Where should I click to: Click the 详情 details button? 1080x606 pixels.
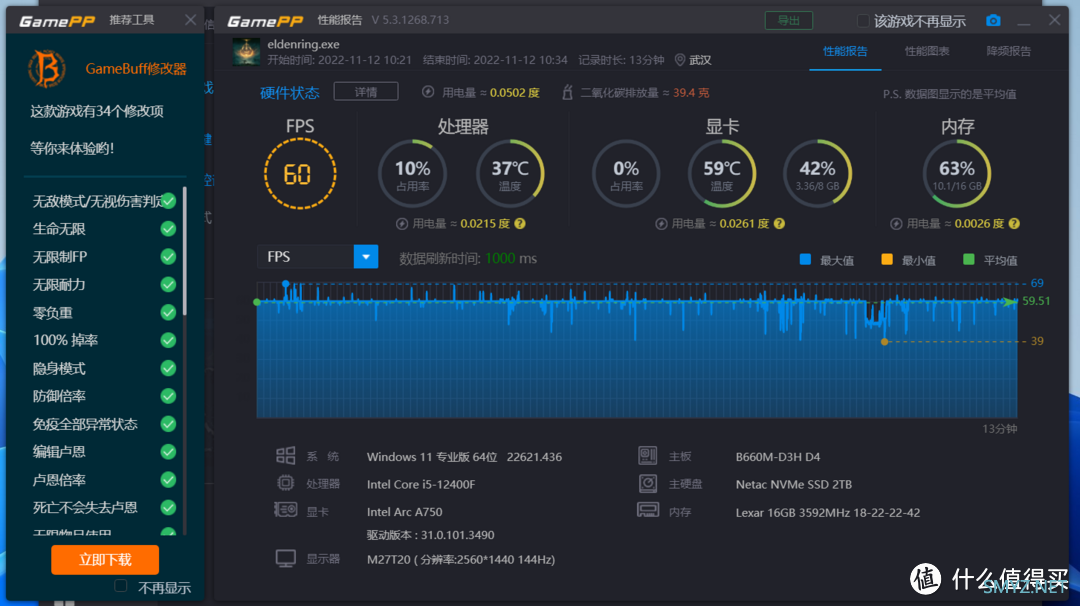[366, 92]
